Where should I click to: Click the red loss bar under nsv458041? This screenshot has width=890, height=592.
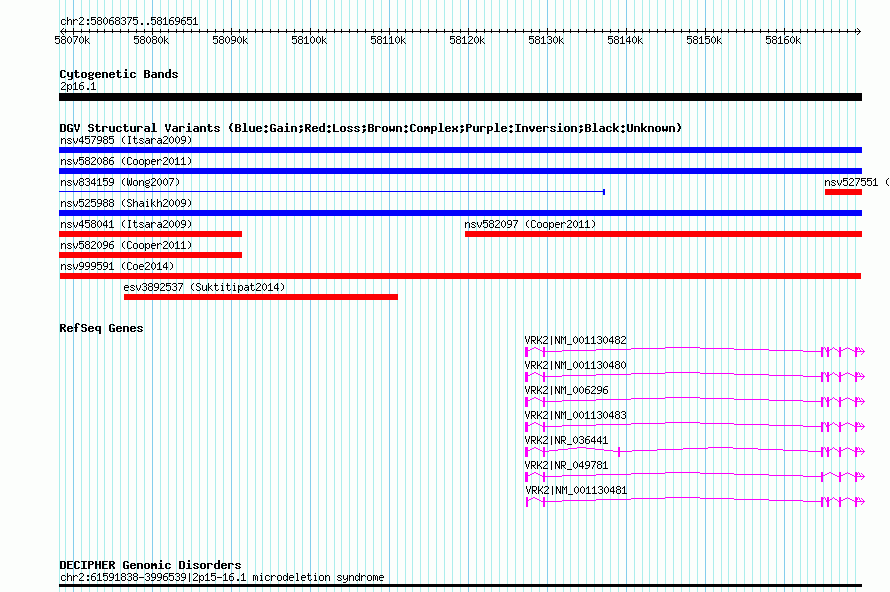click(x=150, y=234)
